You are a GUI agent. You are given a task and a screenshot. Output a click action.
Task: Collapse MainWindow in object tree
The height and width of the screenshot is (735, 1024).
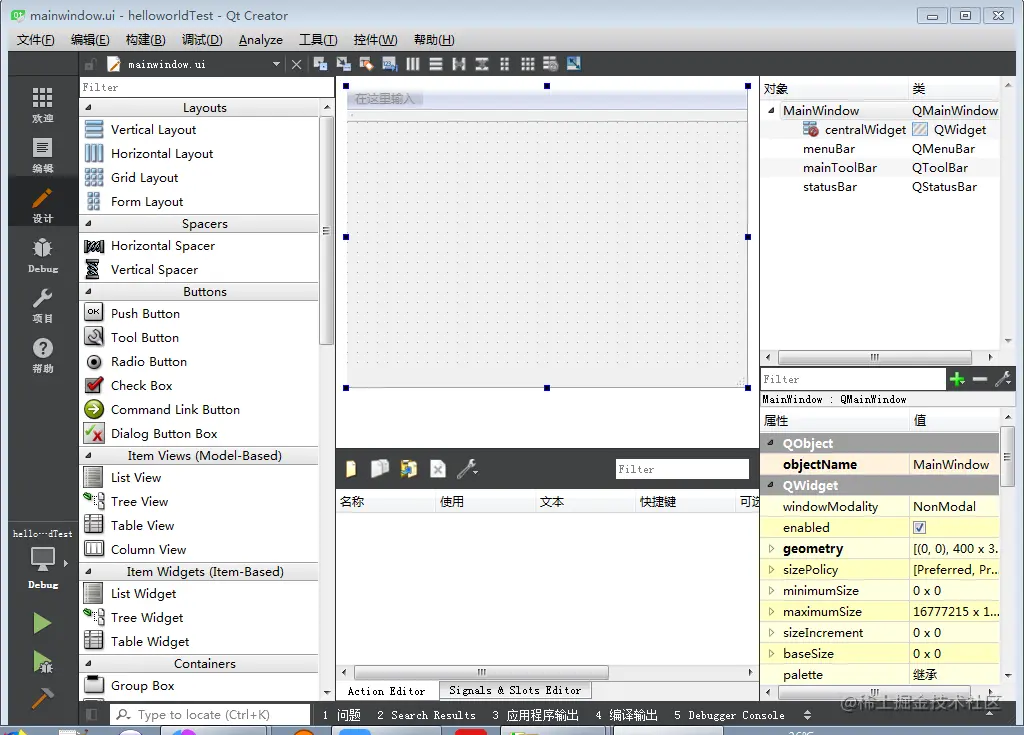tap(771, 110)
